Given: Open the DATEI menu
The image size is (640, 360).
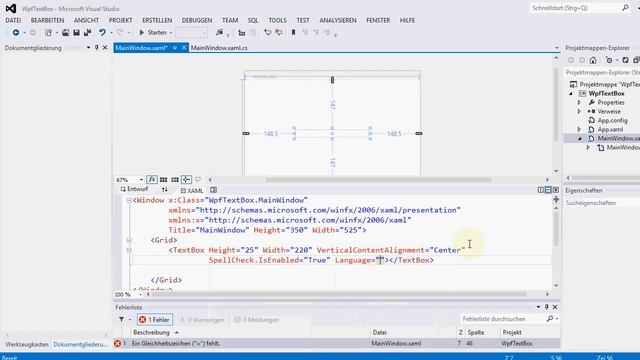Looking at the screenshot, I should [x=13, y=20].
